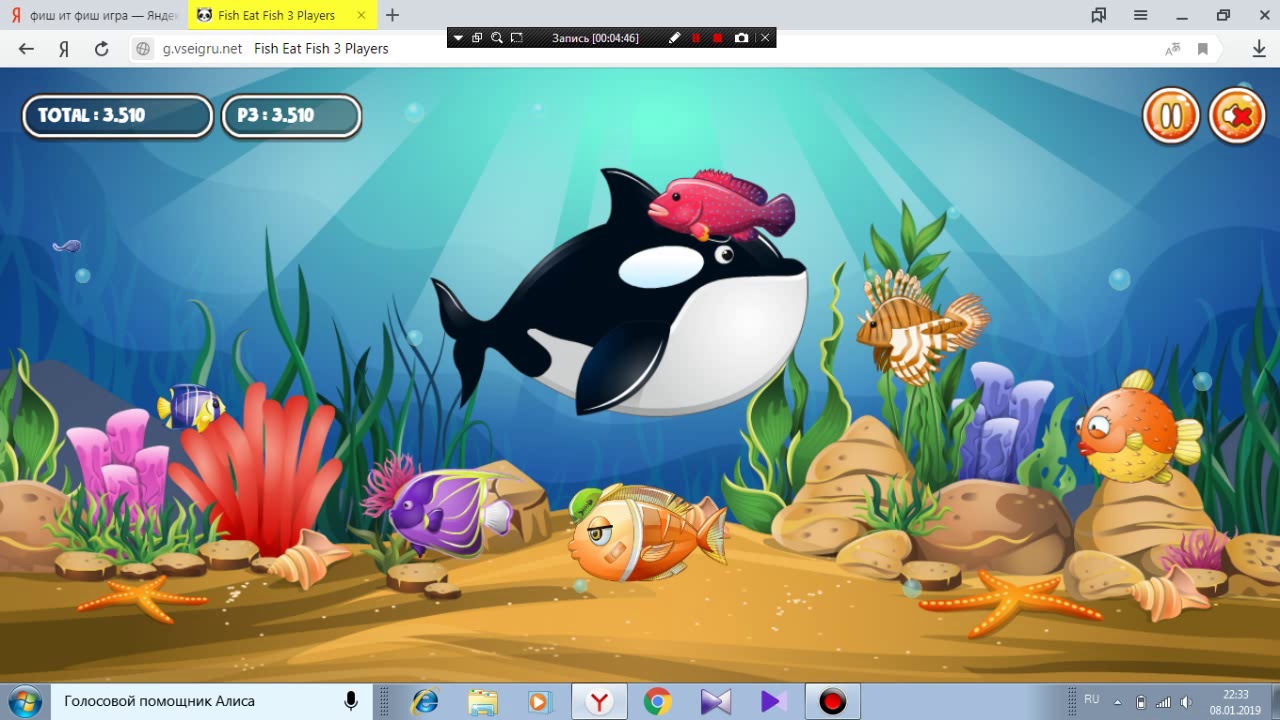The image size is (1280, 720).
Task: Close the game with the red X button
Action: pos(1237,116)
